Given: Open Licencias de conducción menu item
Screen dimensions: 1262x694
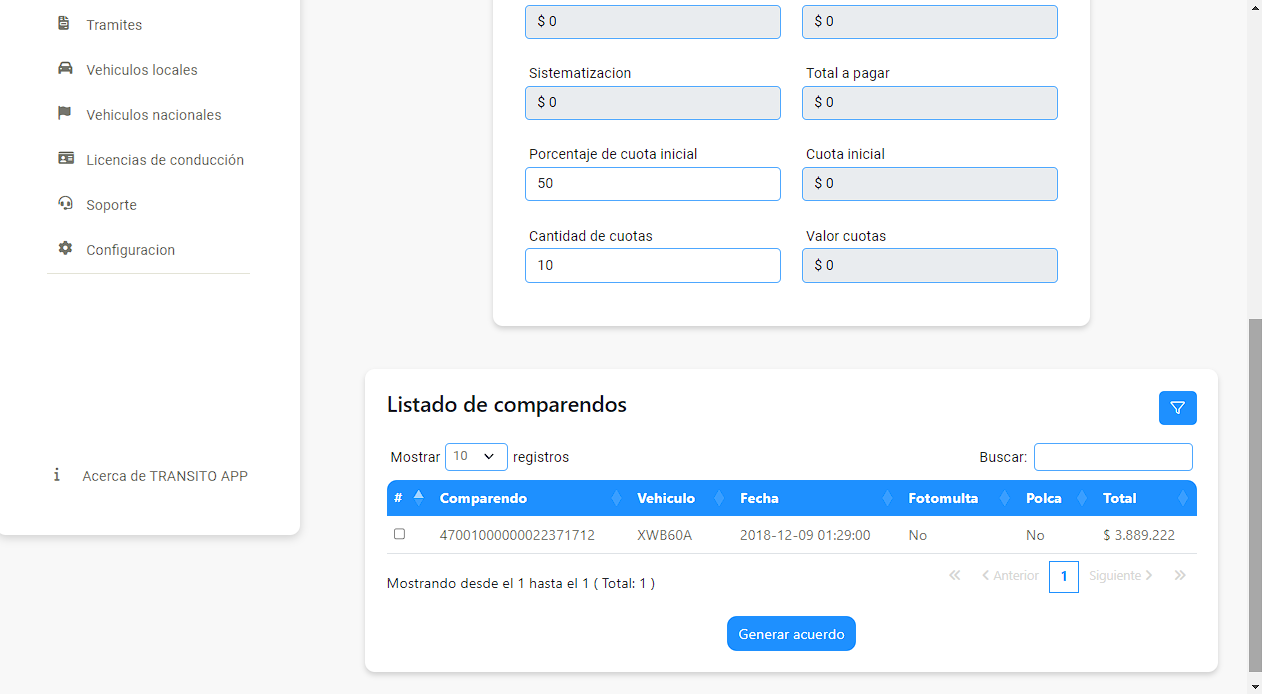Looking at the screenshot, I should [165, 160].
